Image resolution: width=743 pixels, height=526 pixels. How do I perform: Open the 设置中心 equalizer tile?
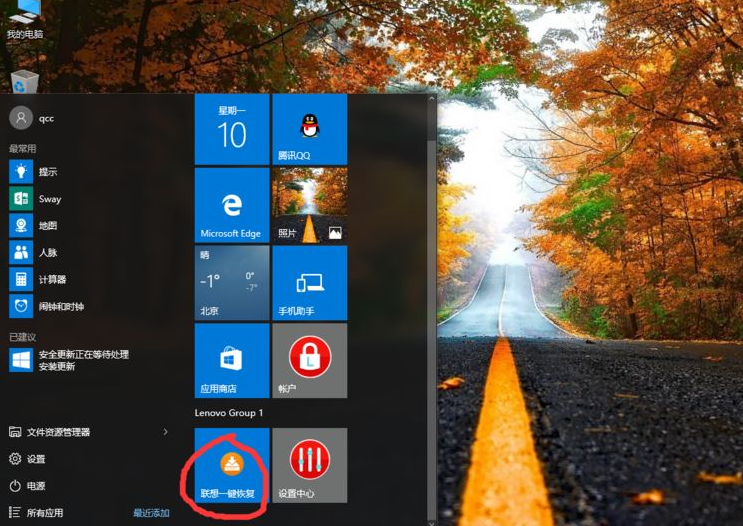click(x=309, y=465)
